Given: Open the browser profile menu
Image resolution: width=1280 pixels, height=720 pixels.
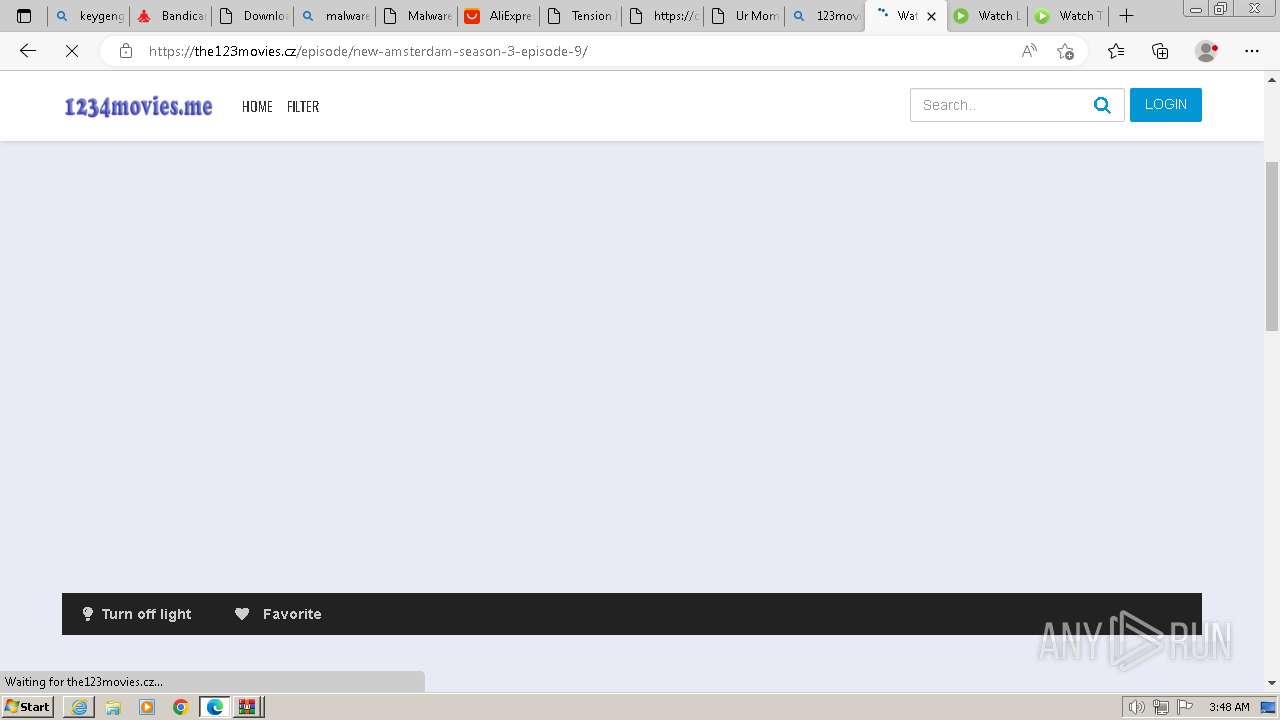Looking at the screenshot, I should point(1207,51).
